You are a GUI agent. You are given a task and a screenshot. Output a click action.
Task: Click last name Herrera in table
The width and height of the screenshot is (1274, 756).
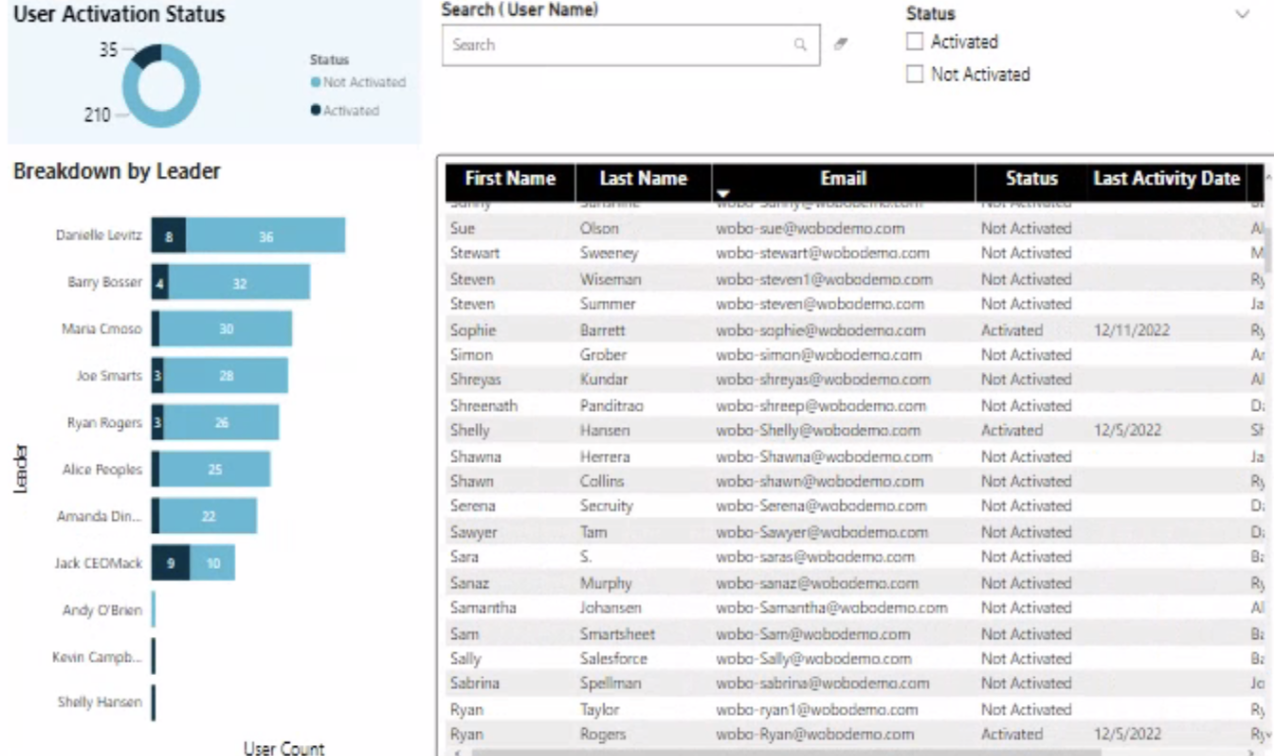[603, 456]
